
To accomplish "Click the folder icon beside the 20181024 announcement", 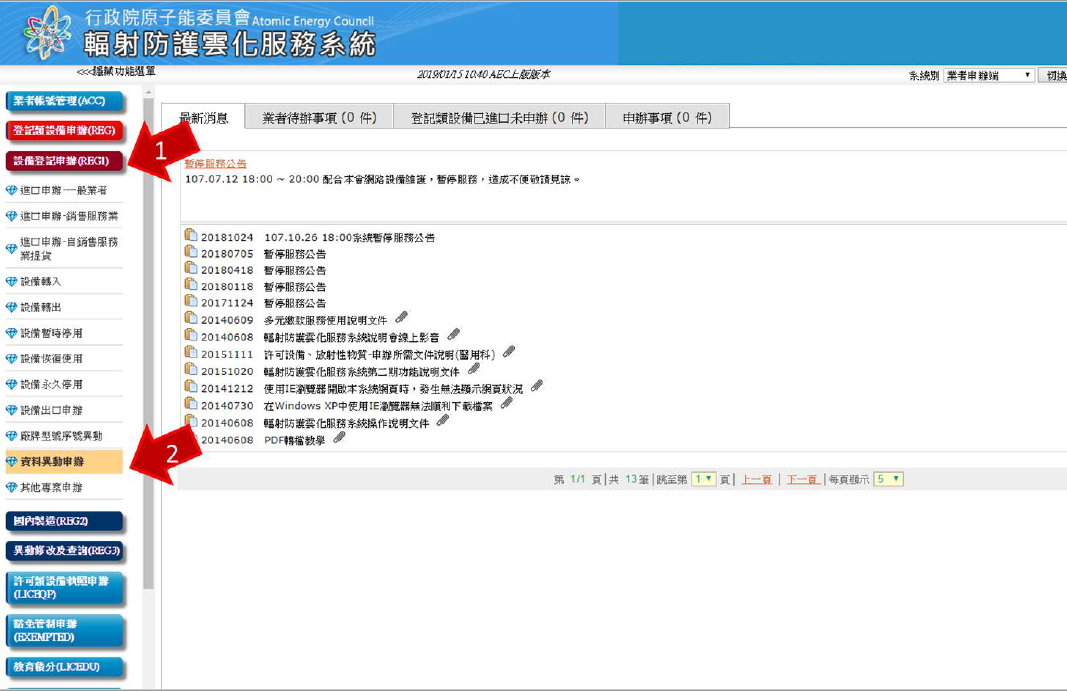I will click(x=191, y=237).
